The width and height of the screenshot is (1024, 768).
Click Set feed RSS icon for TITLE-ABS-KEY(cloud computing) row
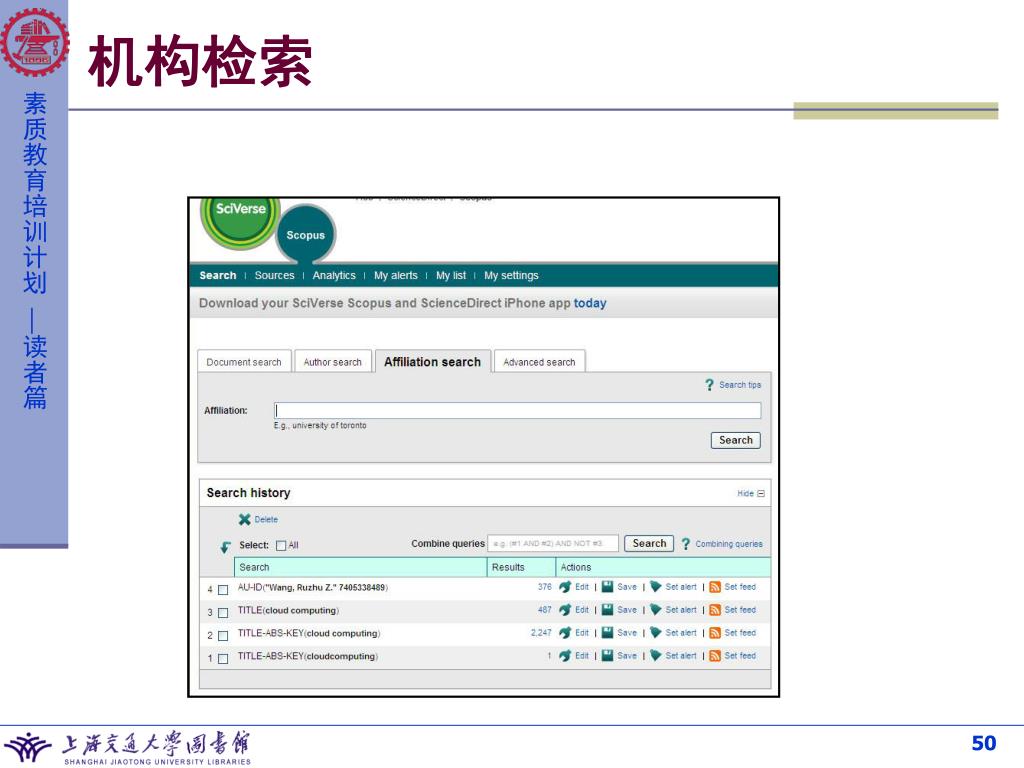coord(714,632)
